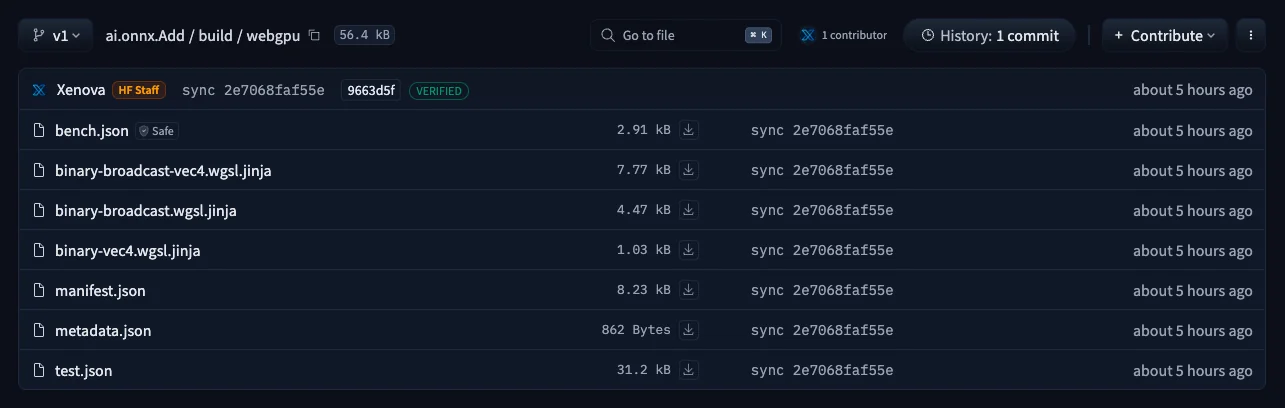Download test.json
Viewport: 1285px width, 408px height.
point(688,370)
